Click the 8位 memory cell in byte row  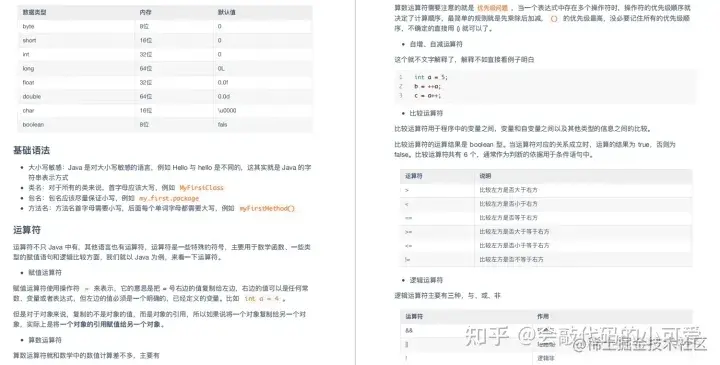point(144,27)
